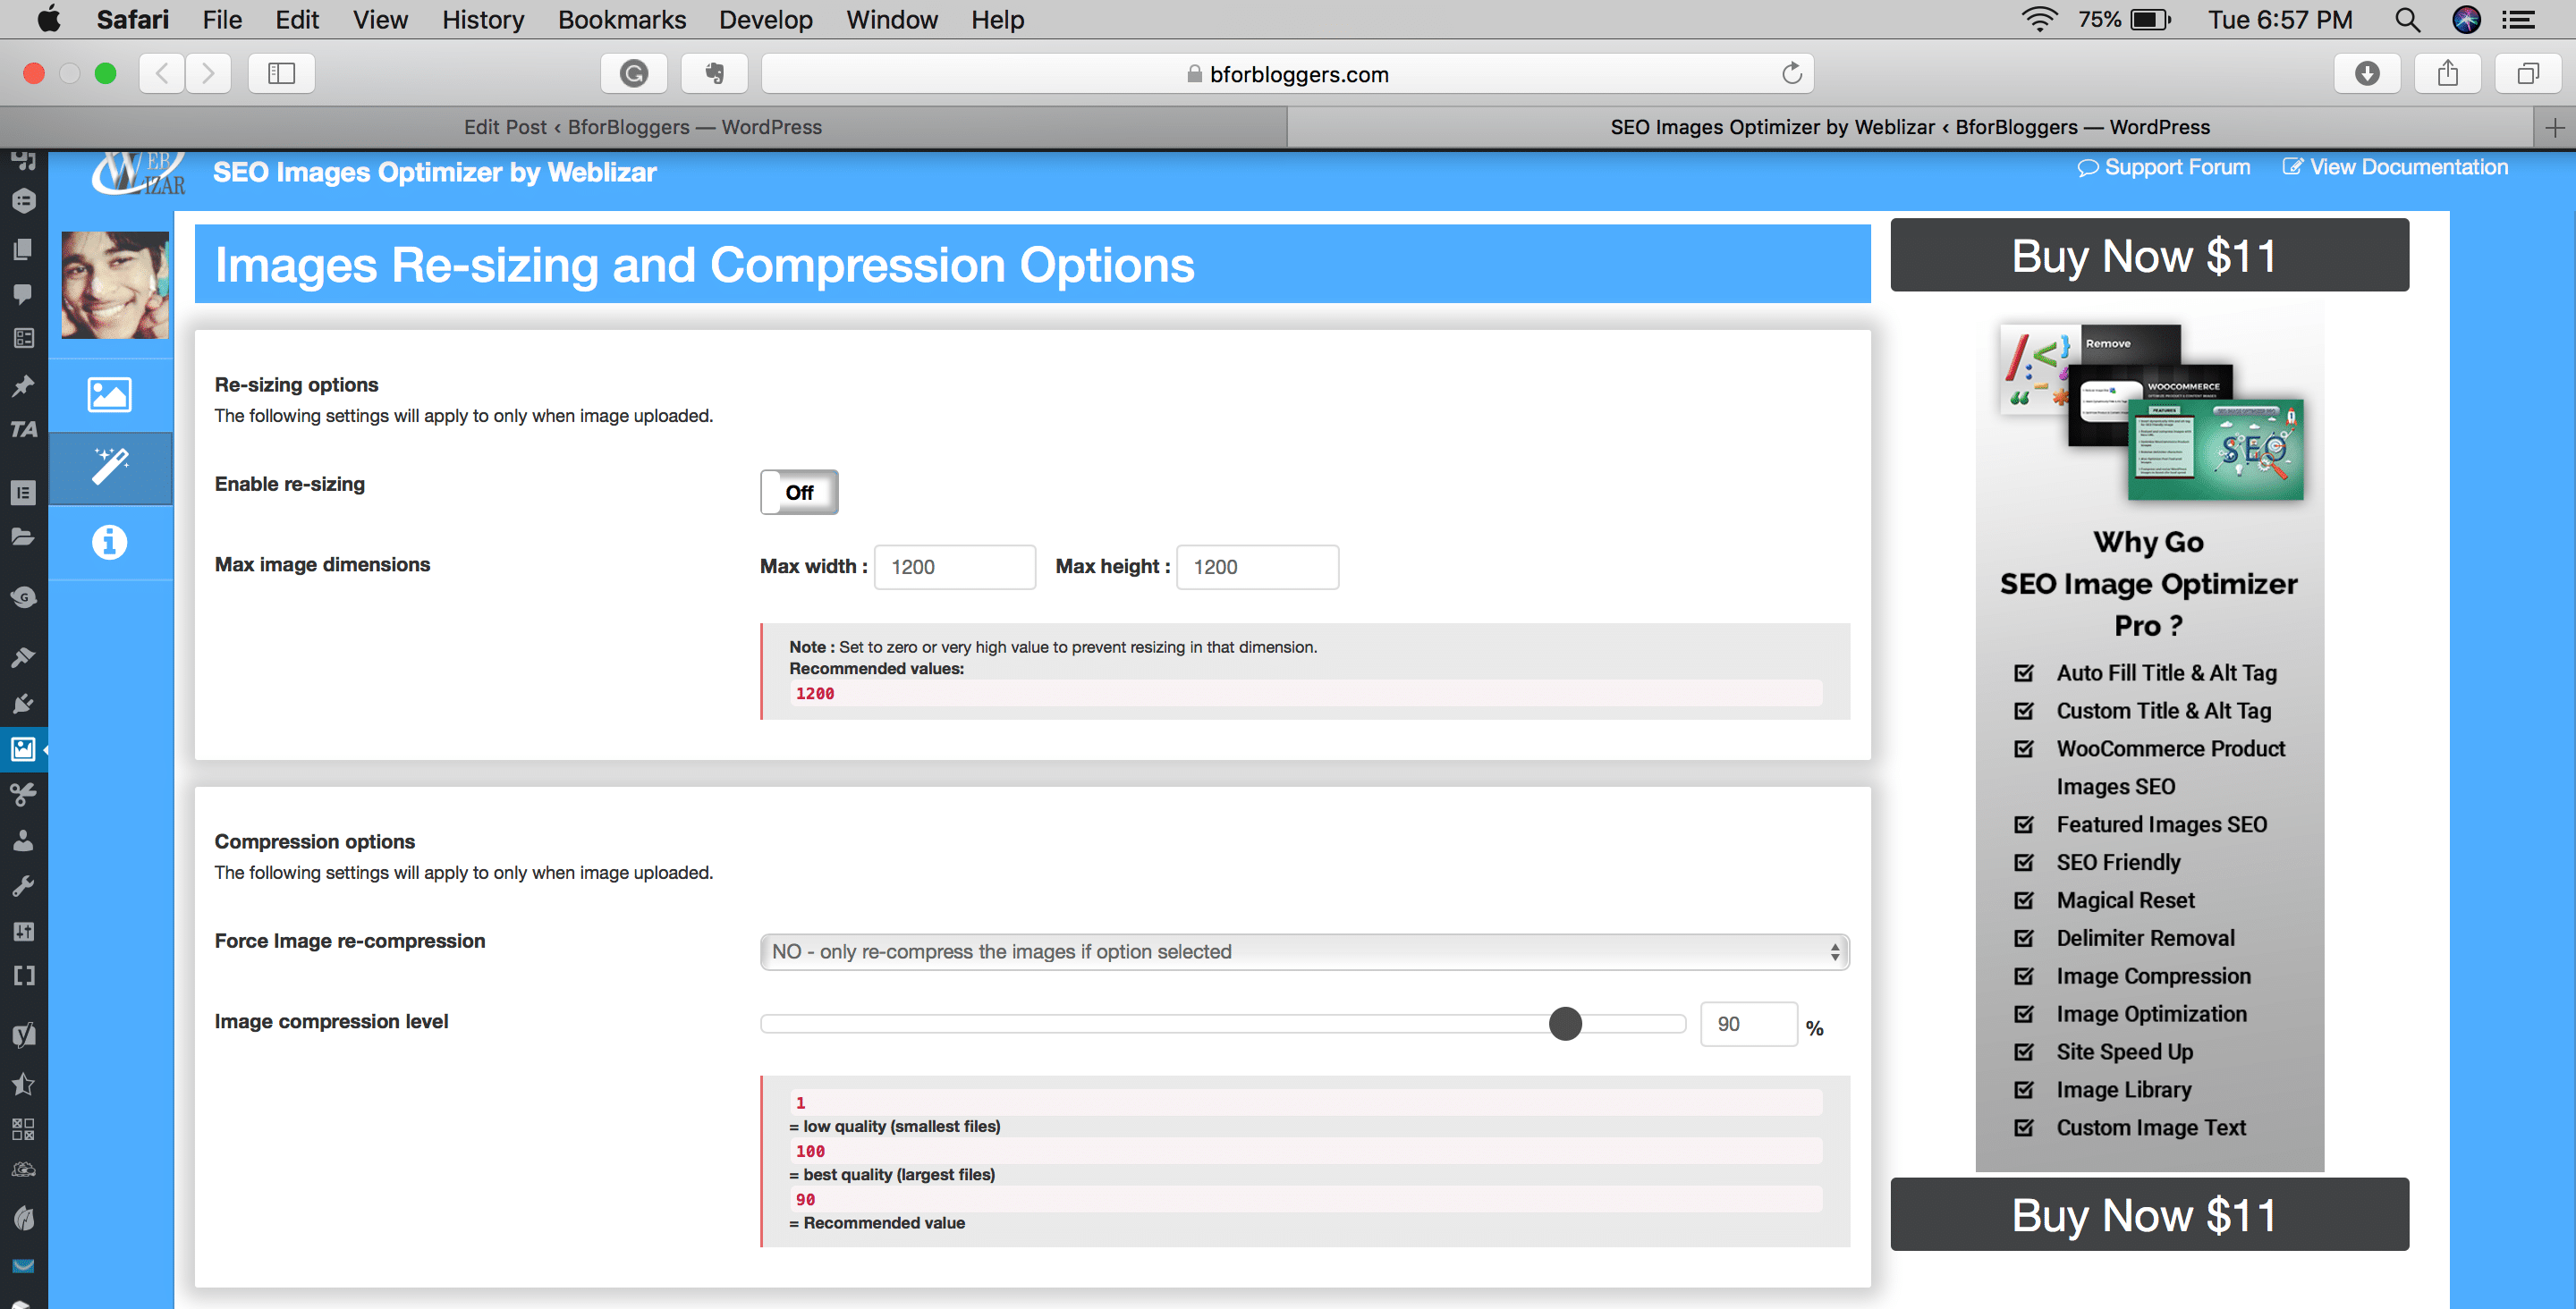This screenshot has width=2576, height=1309.
Task: Open the TA ThirstyAffiliates menu icon
Action: pos(23,430)
